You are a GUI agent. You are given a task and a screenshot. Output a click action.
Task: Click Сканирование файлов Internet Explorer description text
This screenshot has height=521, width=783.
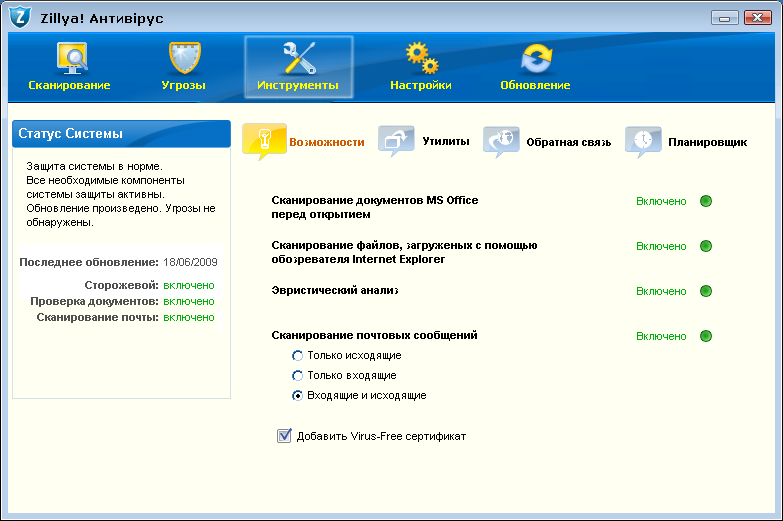[404, 252]
